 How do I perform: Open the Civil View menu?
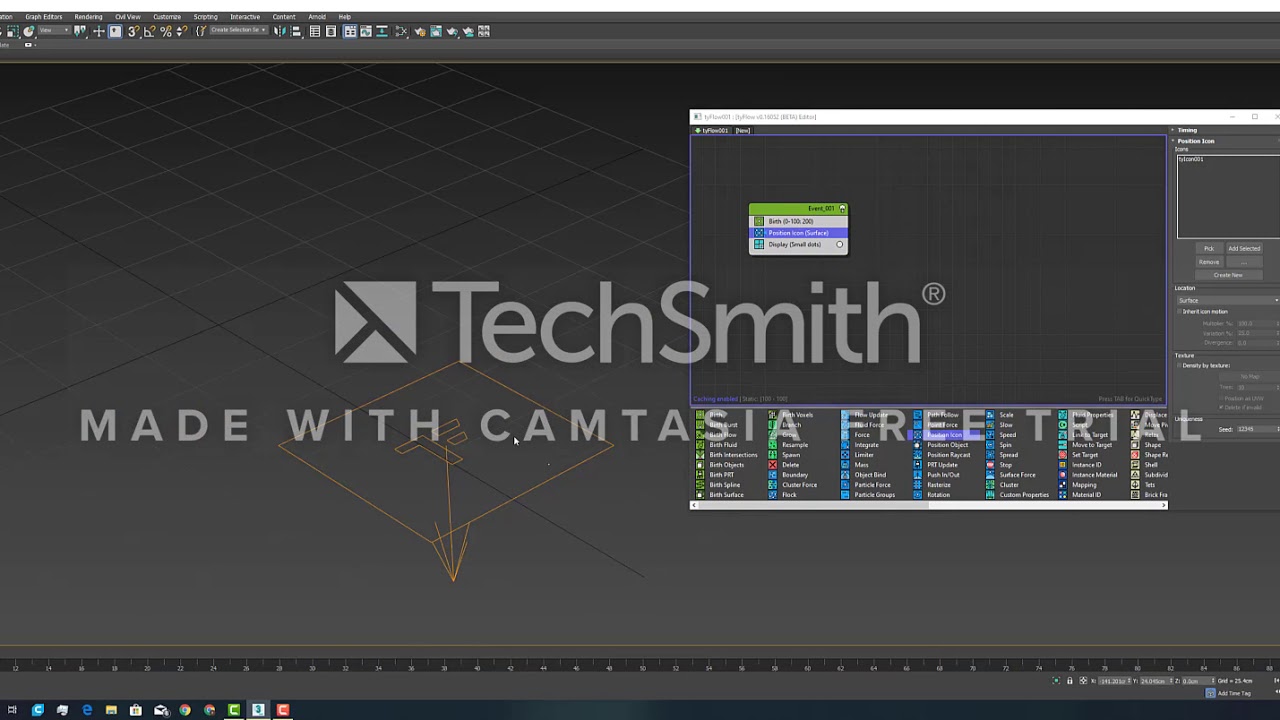127,17
